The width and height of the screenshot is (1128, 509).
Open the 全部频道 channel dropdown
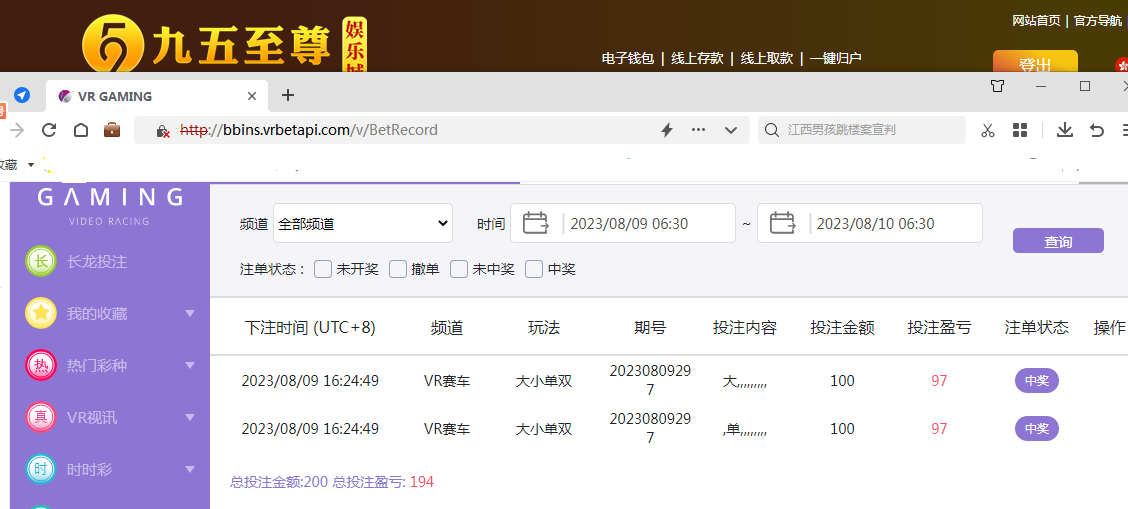tap(363, 224)
